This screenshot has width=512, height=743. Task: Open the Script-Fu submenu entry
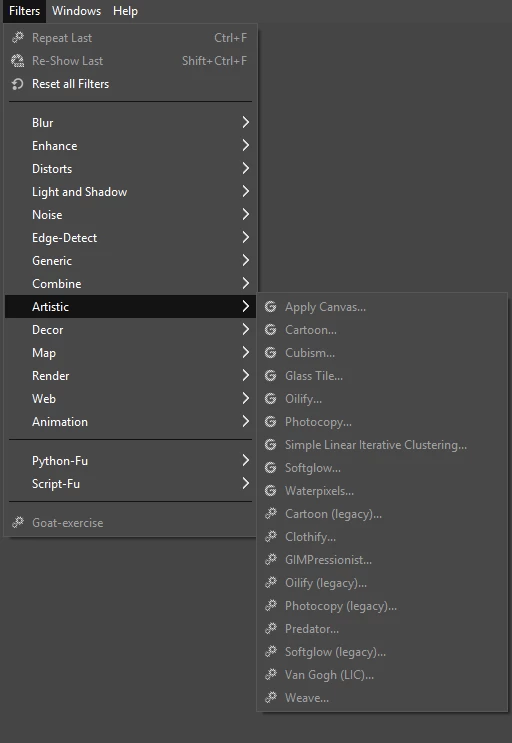[x=130, y=483]
